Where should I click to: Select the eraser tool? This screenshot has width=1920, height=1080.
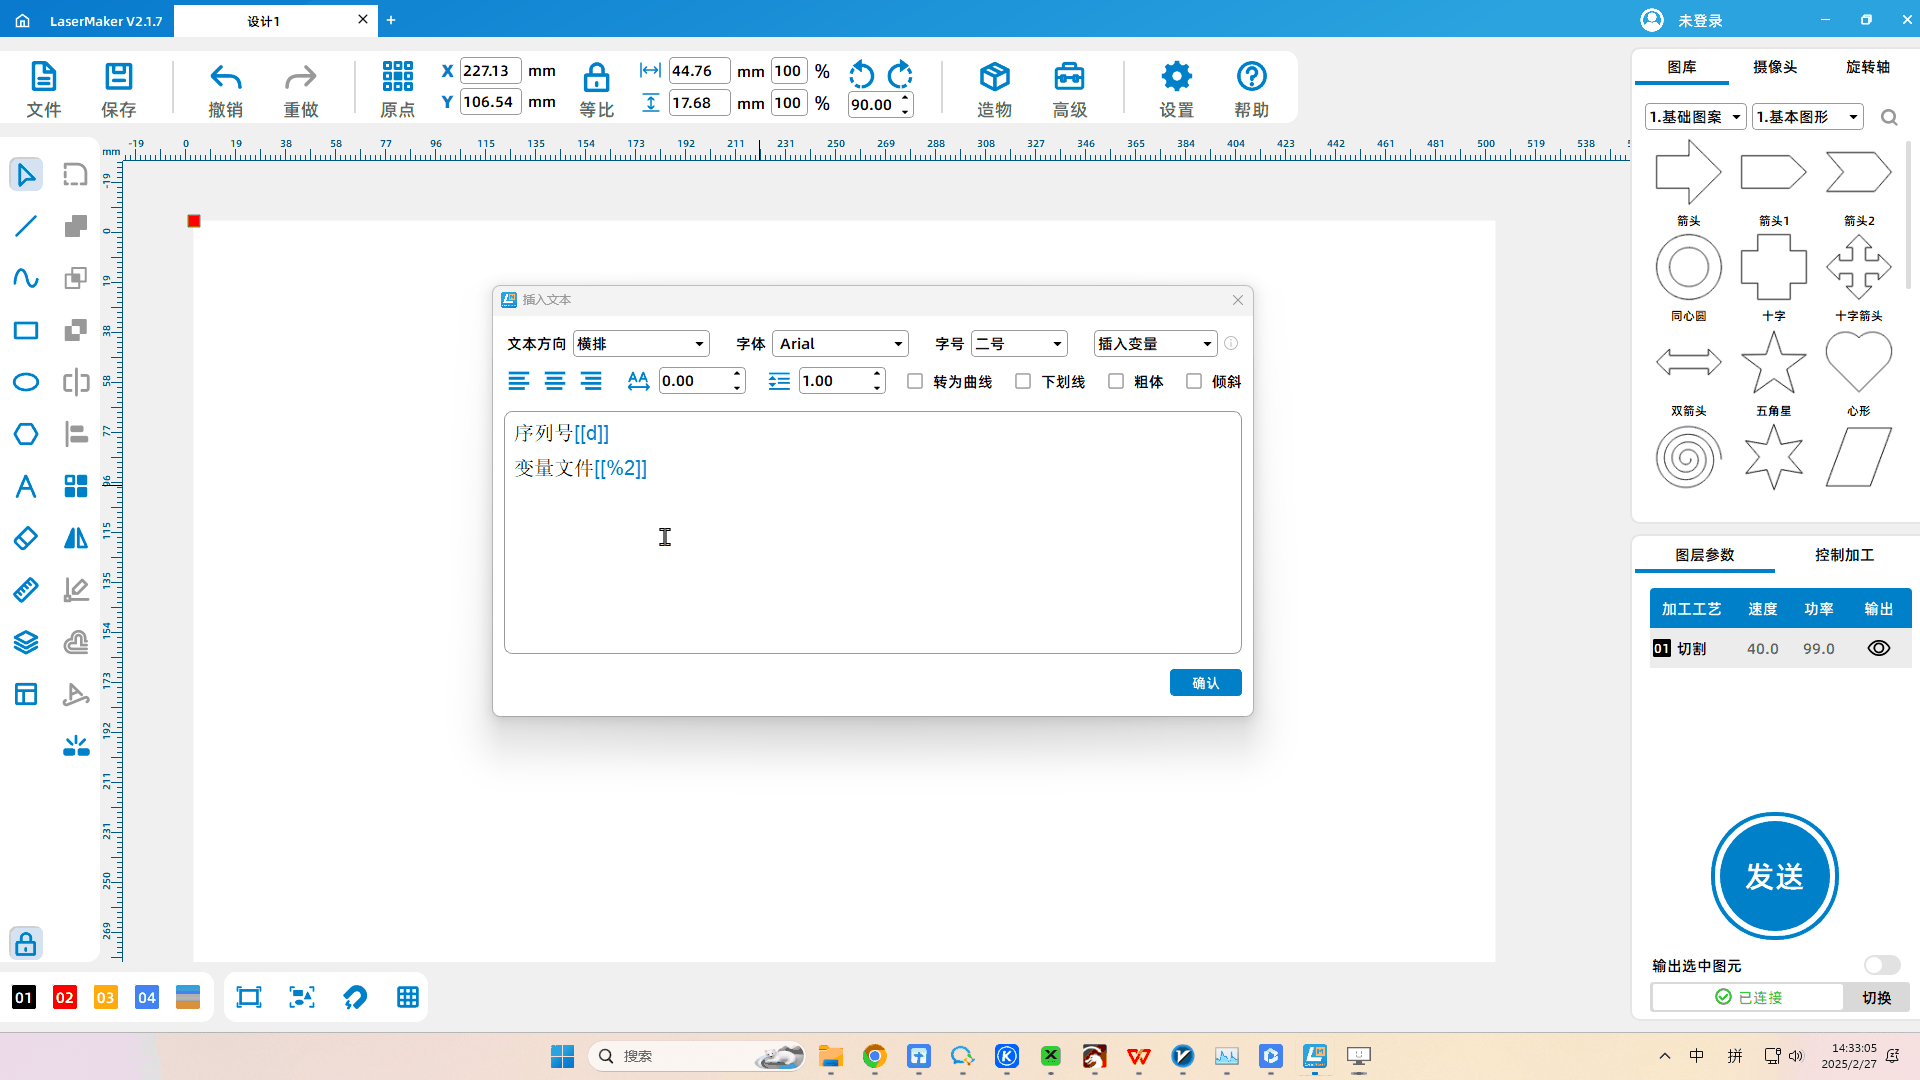pos(26,538)
